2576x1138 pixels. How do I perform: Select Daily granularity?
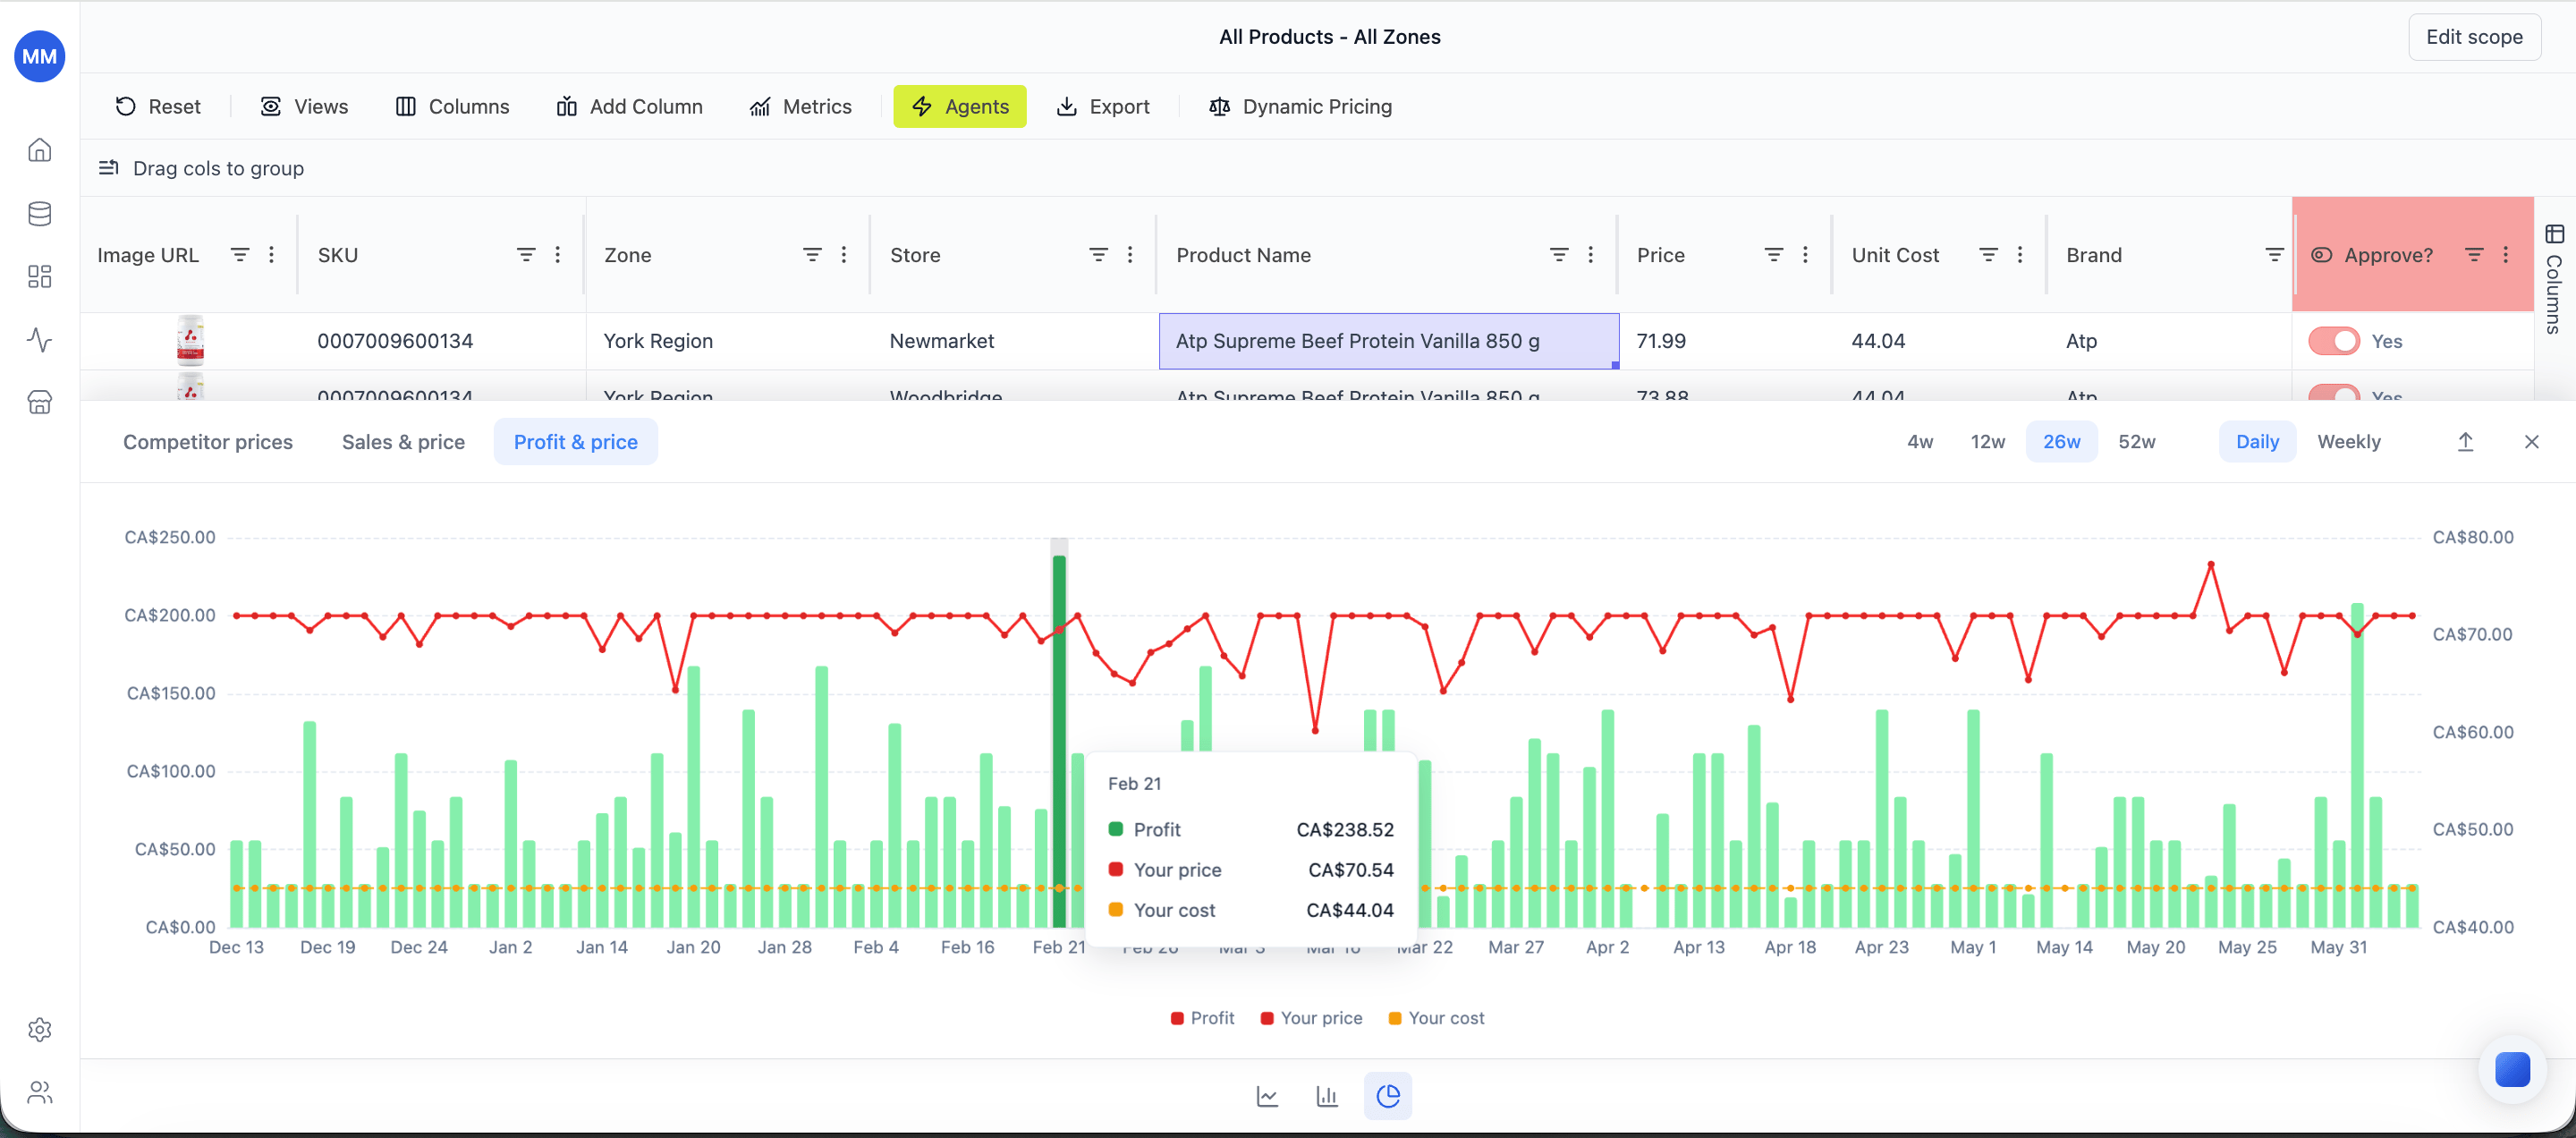2257,442
